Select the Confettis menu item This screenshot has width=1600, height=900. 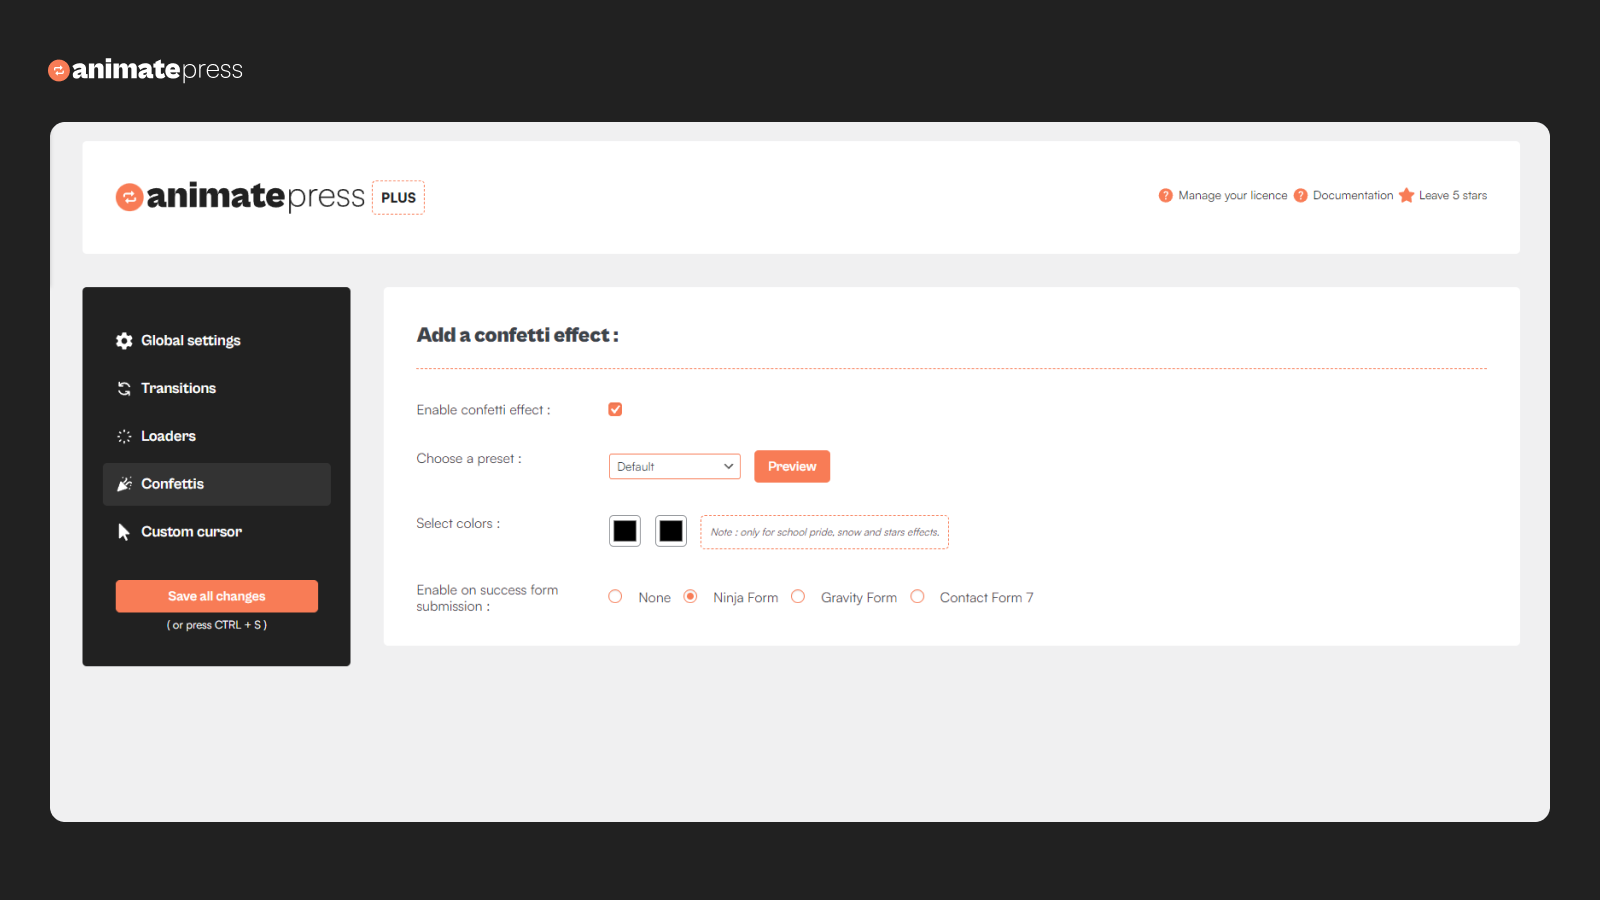(216, 484)
